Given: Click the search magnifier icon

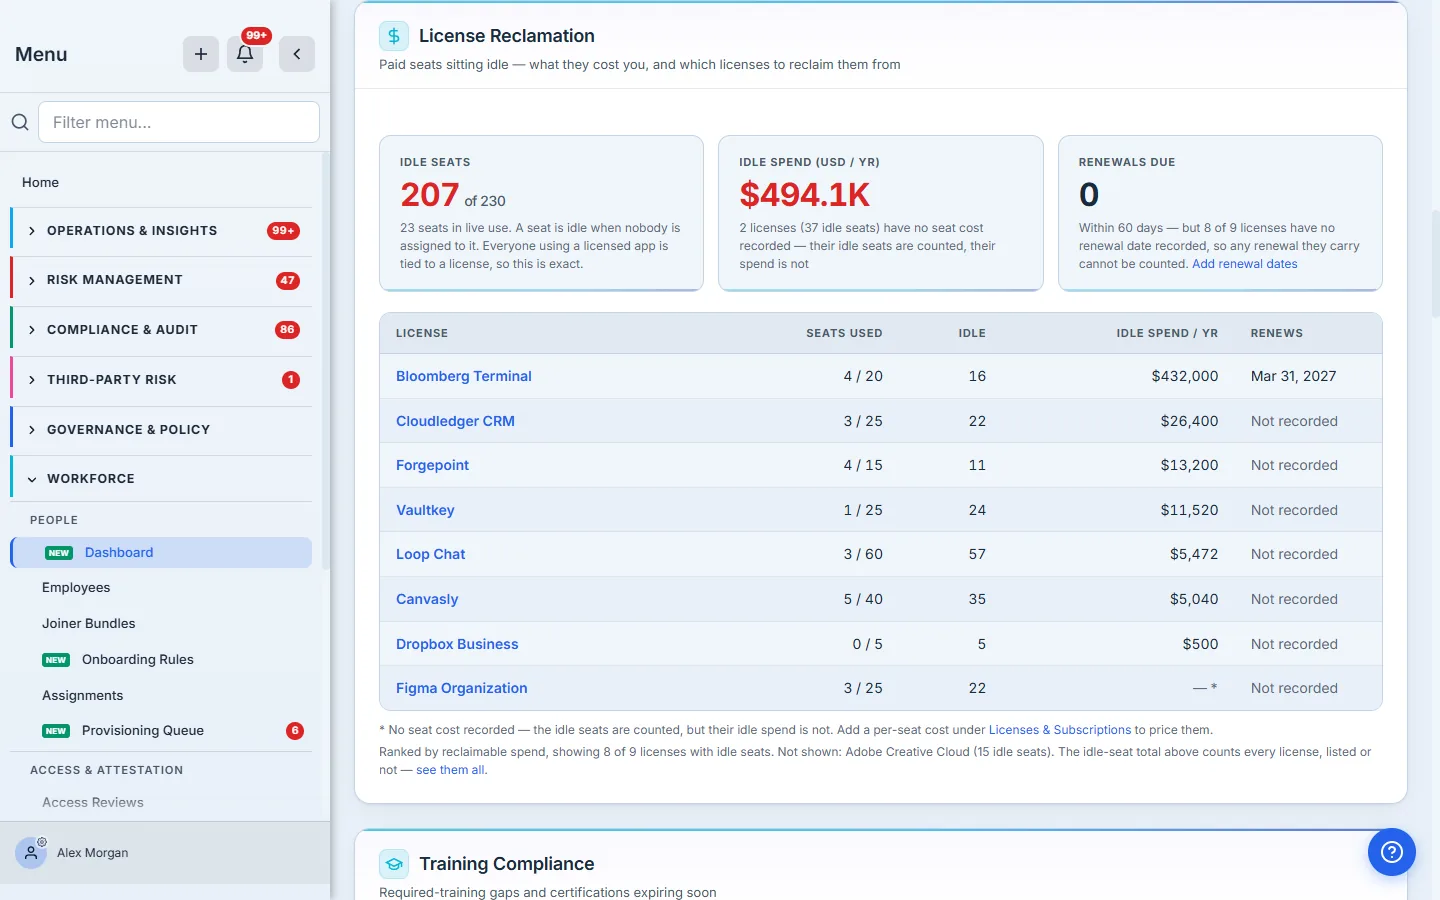Looking at the screenshot, I should click(20, 122).
